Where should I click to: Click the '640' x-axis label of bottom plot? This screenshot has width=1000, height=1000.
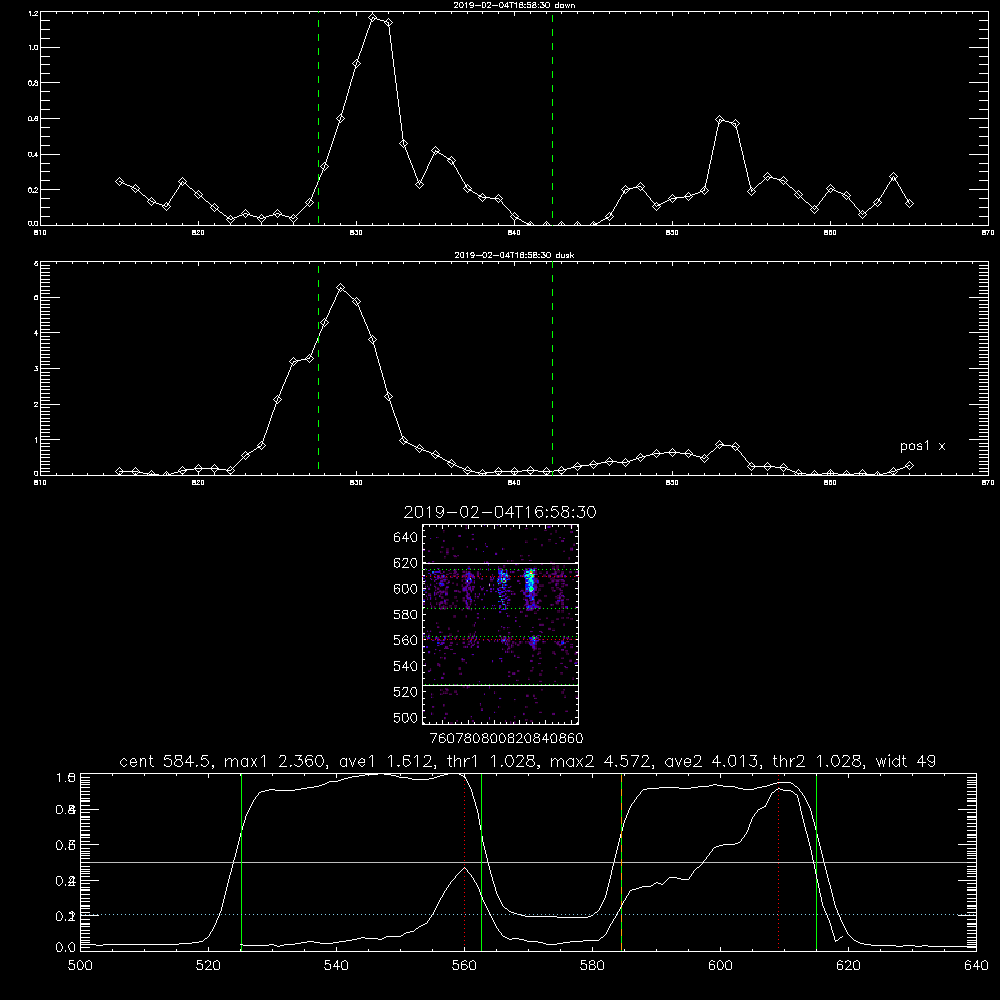(x=976, y=966)
